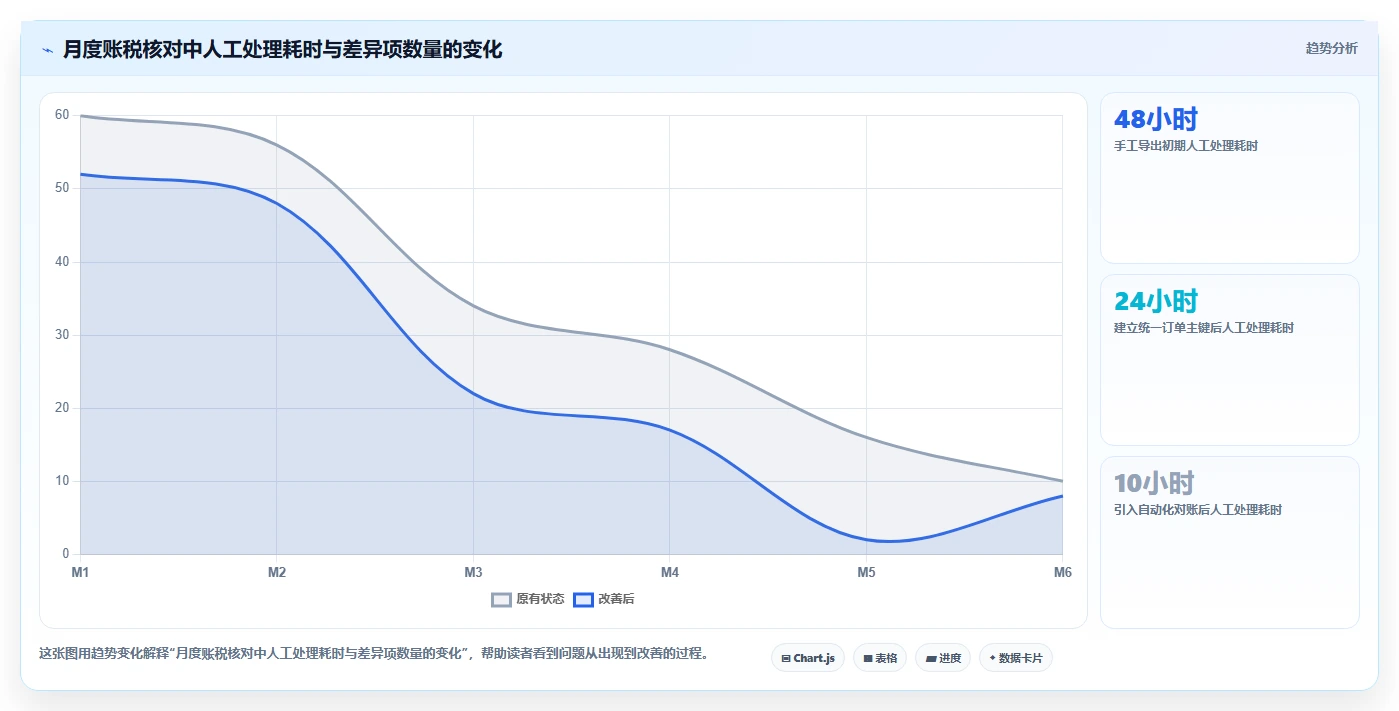This screenshot has width=1399, height=711.
Task: Select the Chart.js tag chip
Action: click(x=808, y=658)
